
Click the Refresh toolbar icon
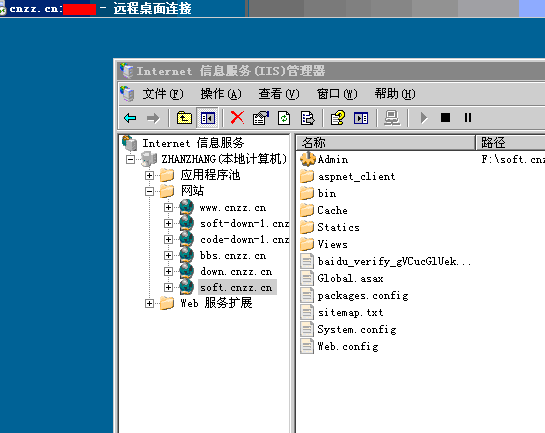284,118
